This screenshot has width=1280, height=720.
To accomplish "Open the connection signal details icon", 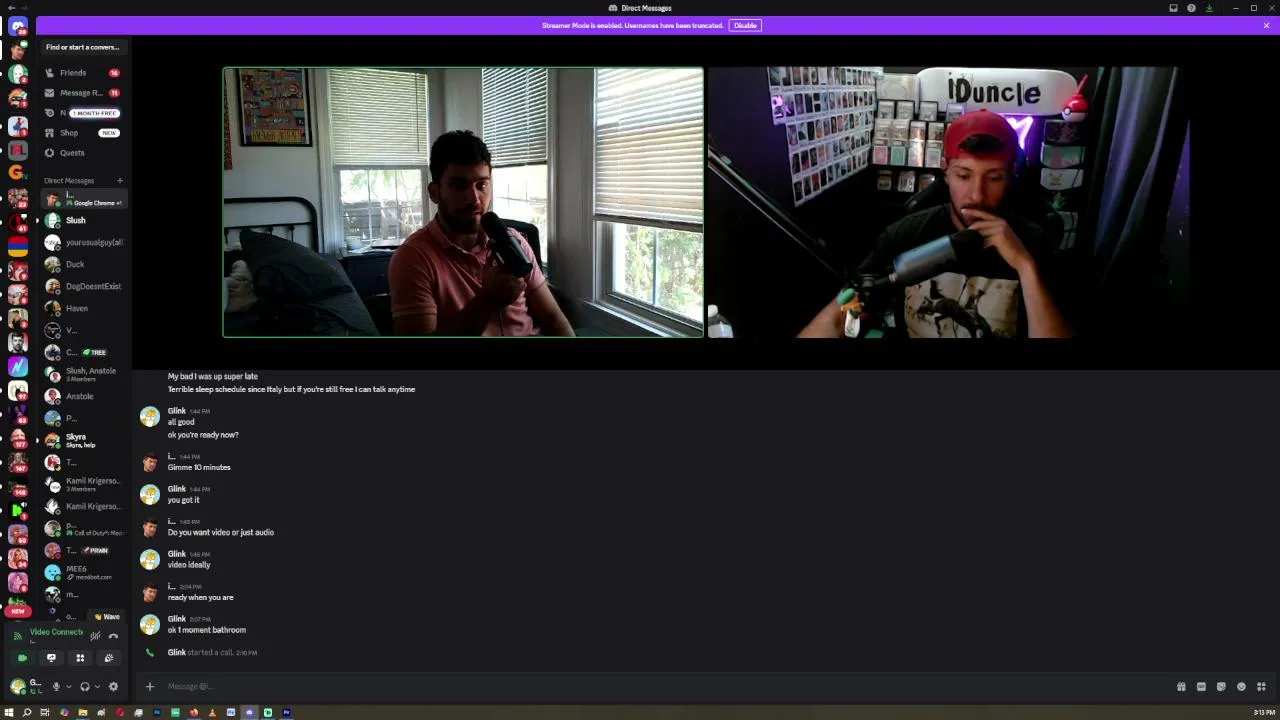I will 17,636.
